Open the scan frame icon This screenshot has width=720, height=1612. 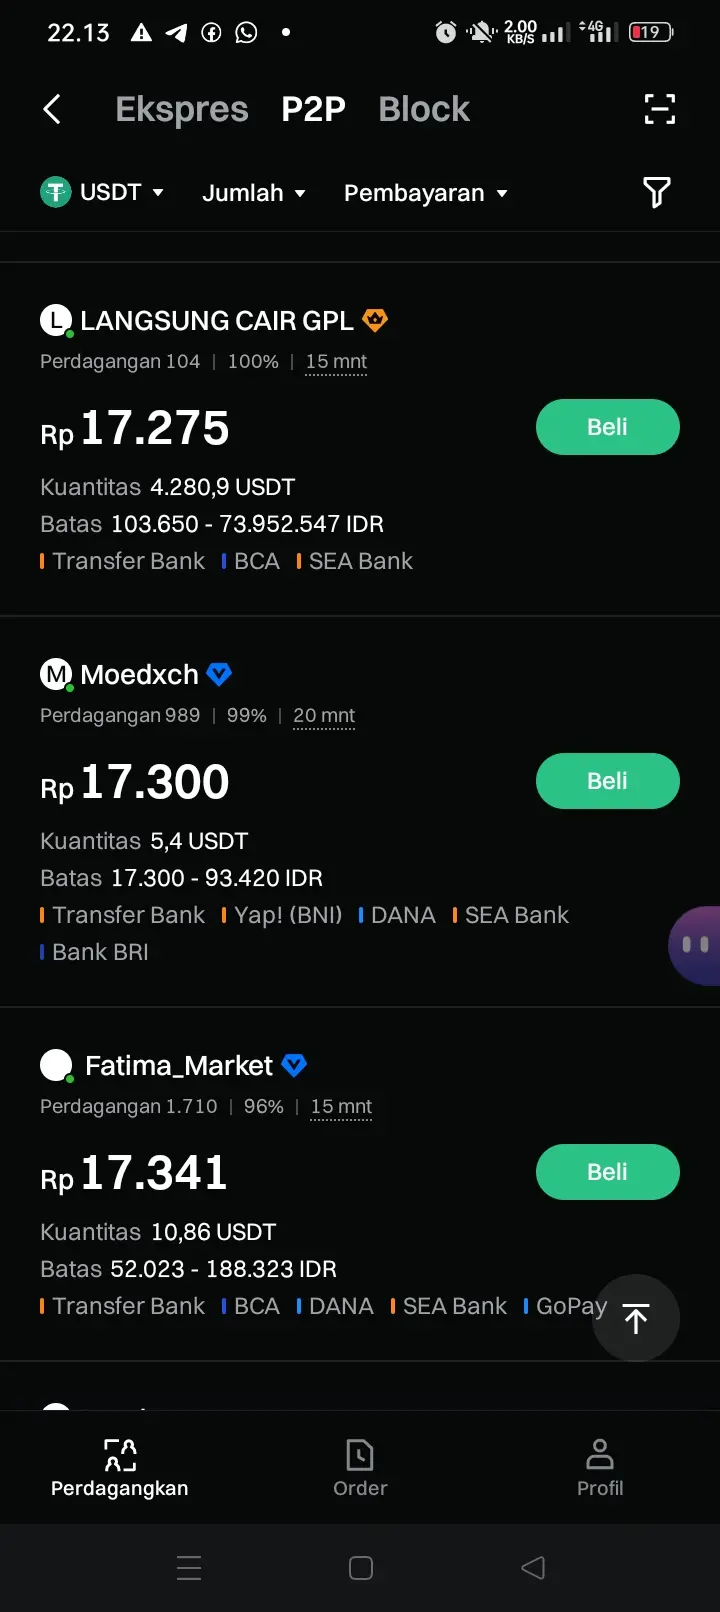pos(659,109)
